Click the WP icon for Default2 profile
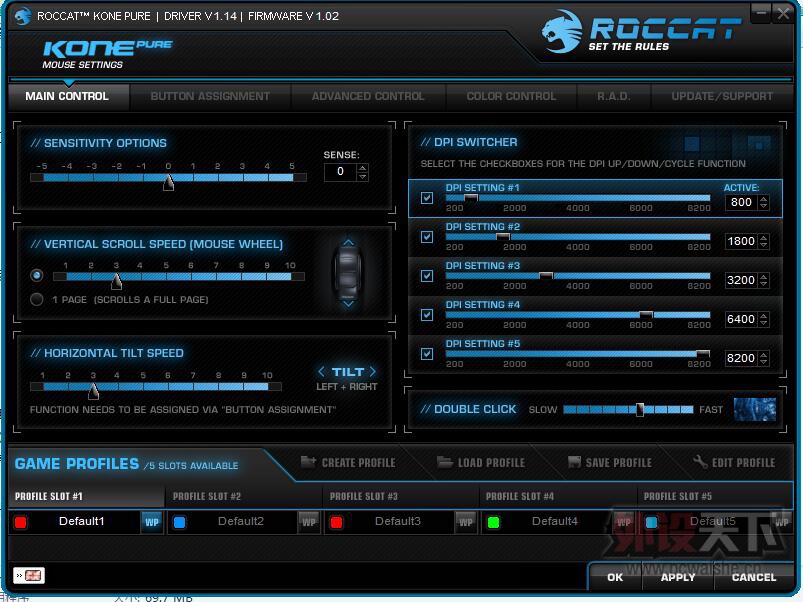Screen dimensions: 803x602 tap(309, 523)
